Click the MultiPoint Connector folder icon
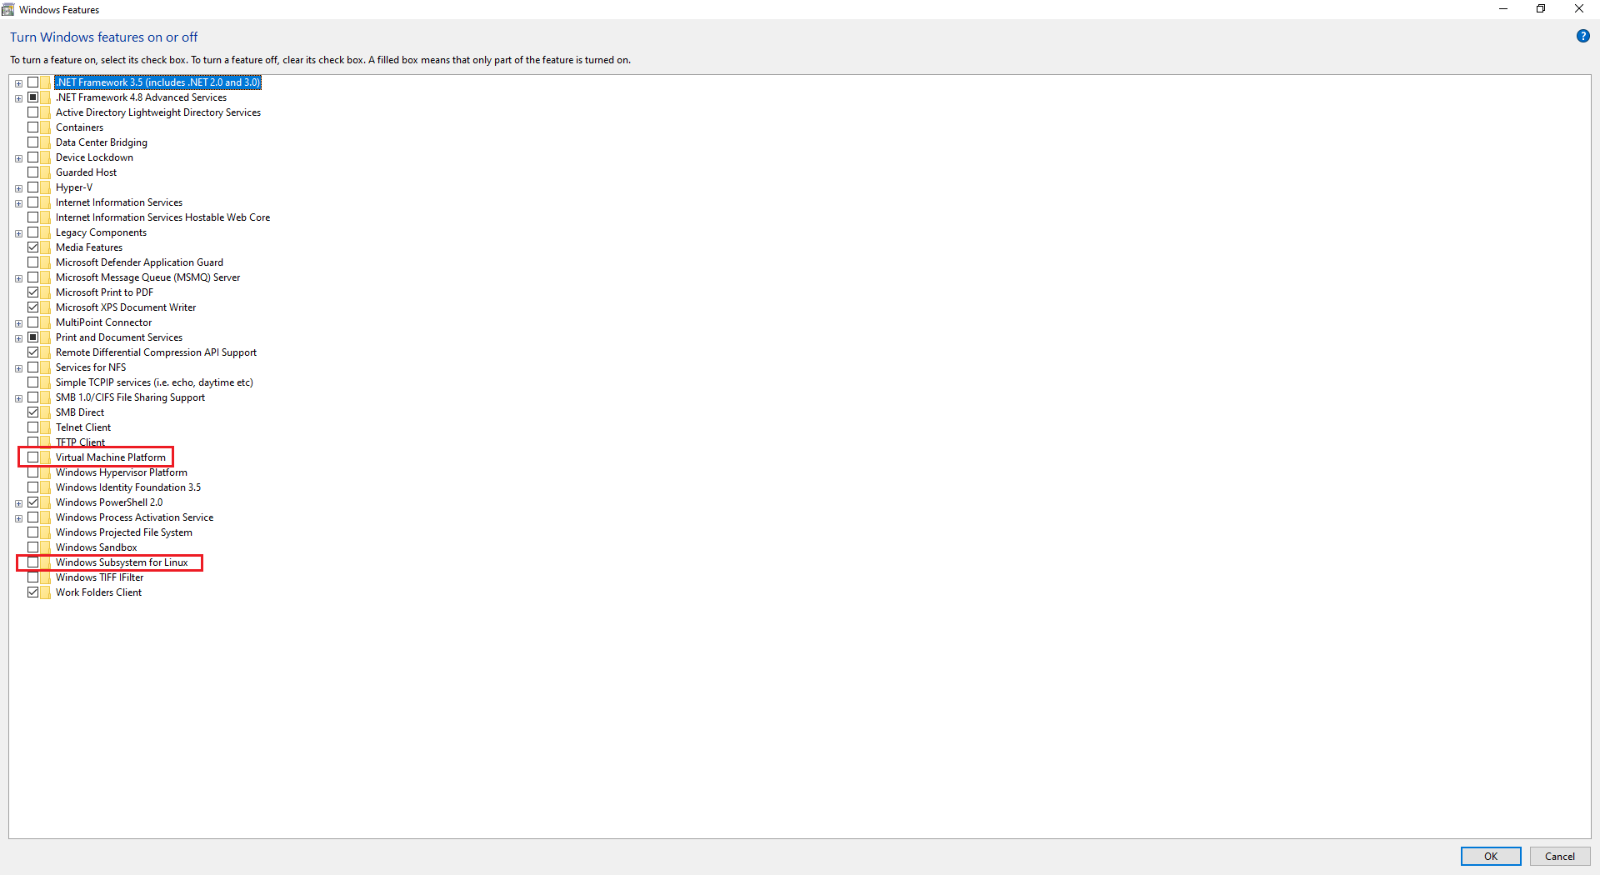The height and width of the screenshot is (875, 1600). point(46,322)
